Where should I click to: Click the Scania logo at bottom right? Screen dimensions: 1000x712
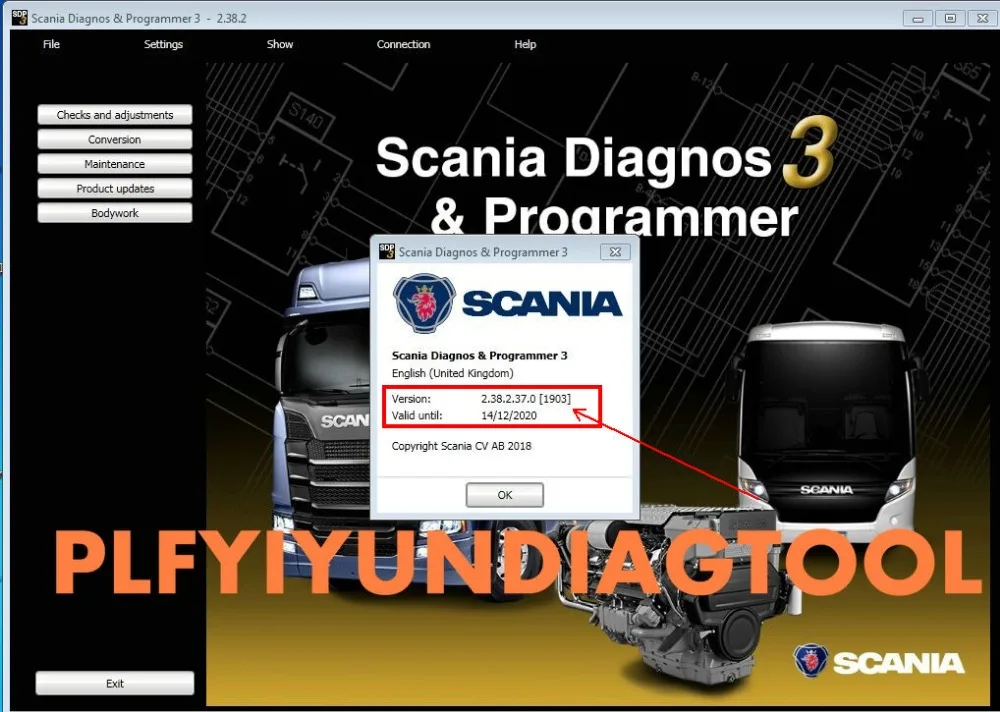(878, 661)
